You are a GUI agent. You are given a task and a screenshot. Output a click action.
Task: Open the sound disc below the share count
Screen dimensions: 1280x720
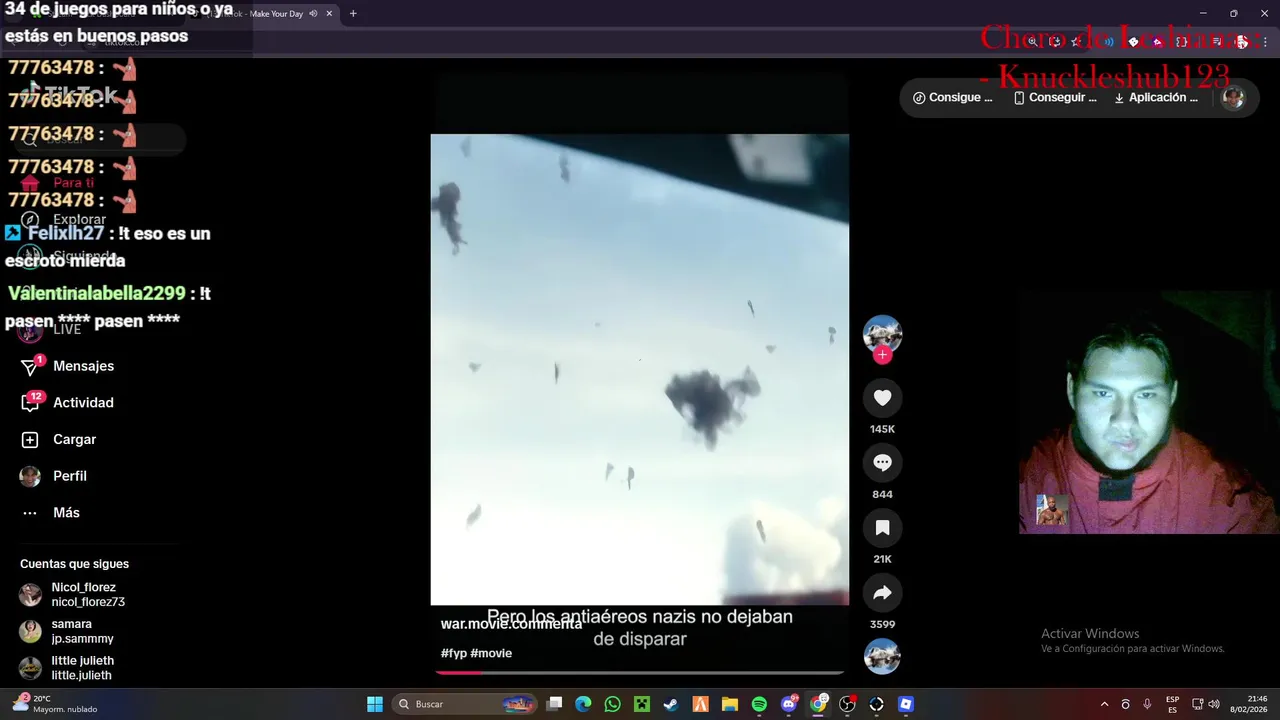tap(882, 657)
